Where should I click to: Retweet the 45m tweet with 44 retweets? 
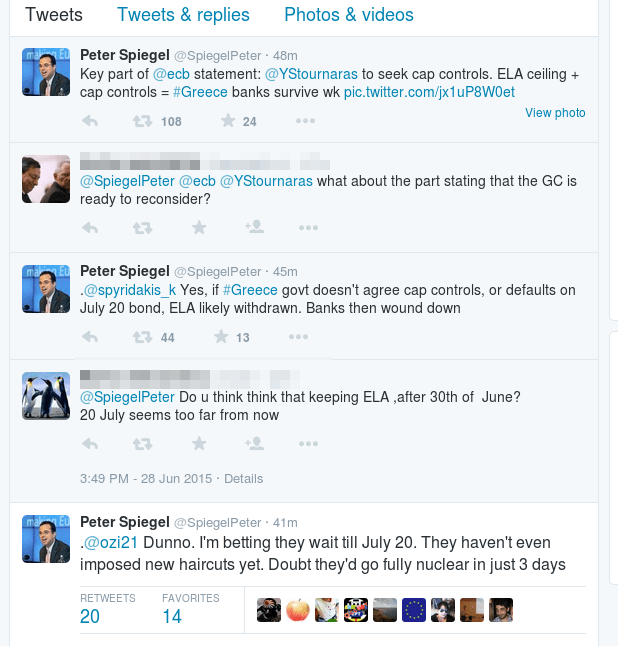pos(143,337)
